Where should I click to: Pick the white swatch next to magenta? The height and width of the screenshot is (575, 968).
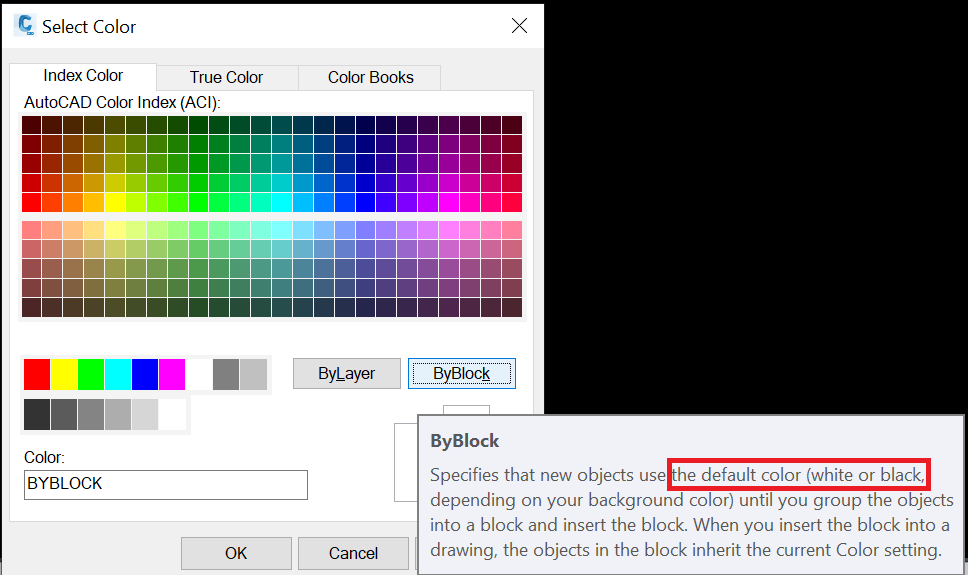(x=199, y=374)
